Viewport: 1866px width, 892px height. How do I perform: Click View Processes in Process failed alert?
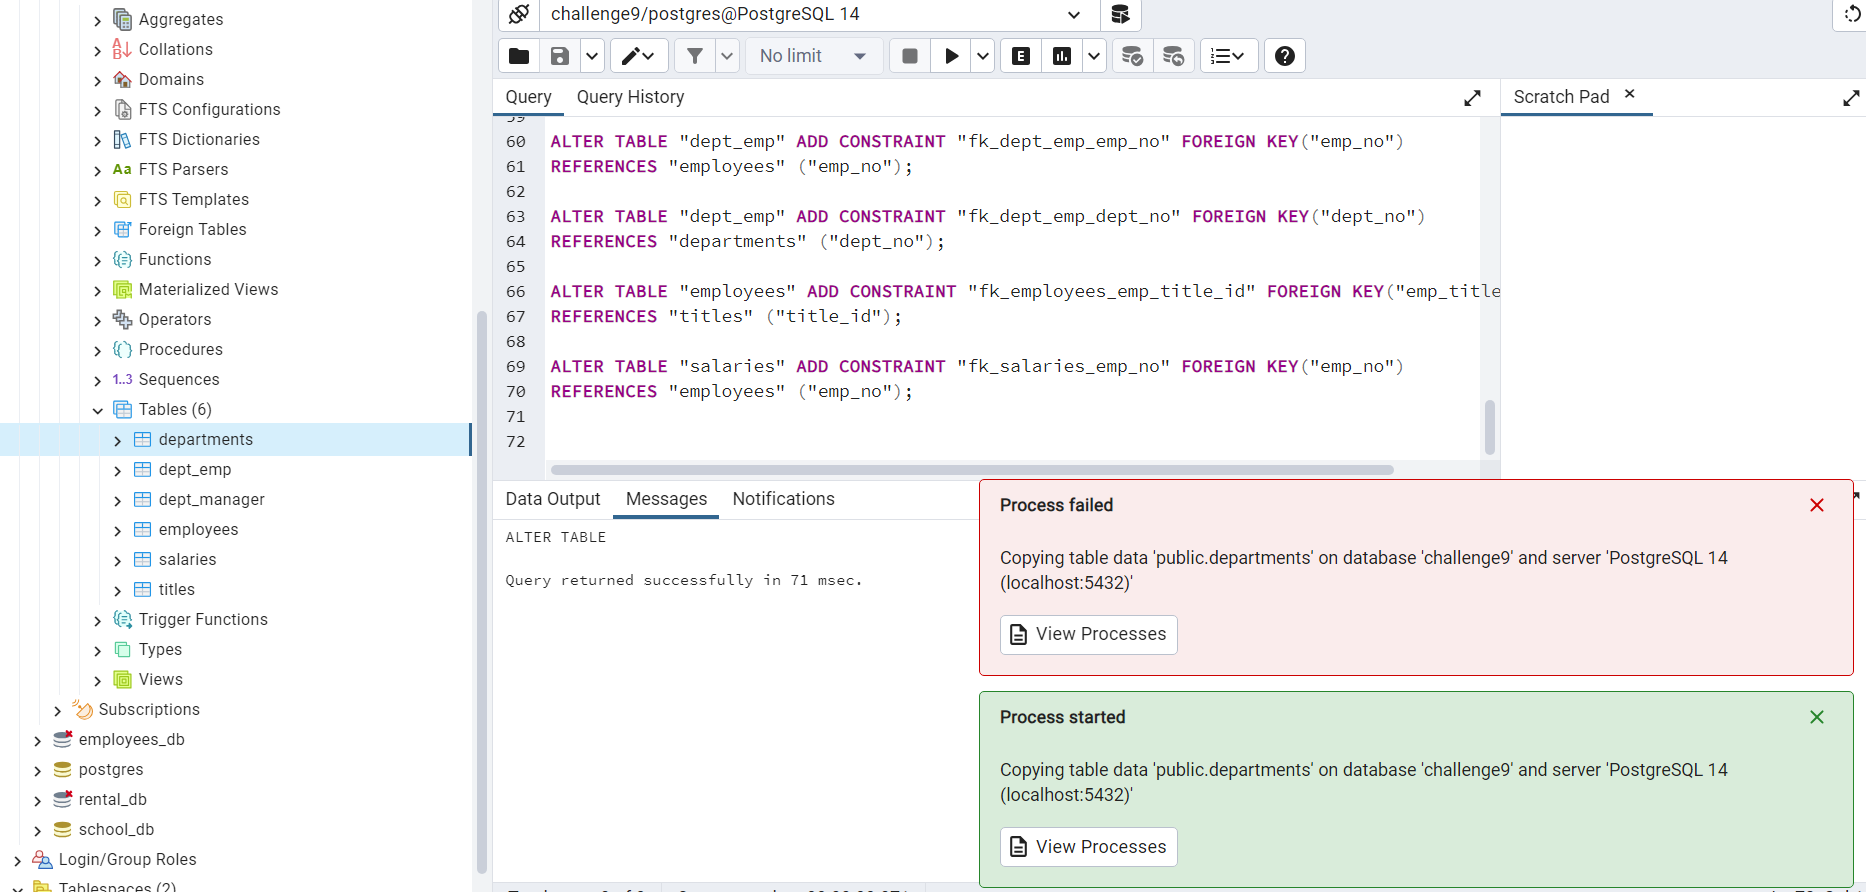click(1088, 635)
